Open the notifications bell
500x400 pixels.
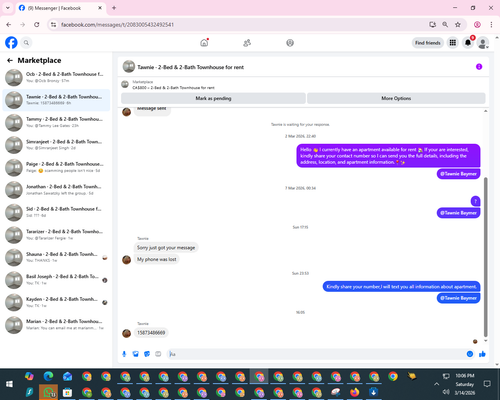468,43
